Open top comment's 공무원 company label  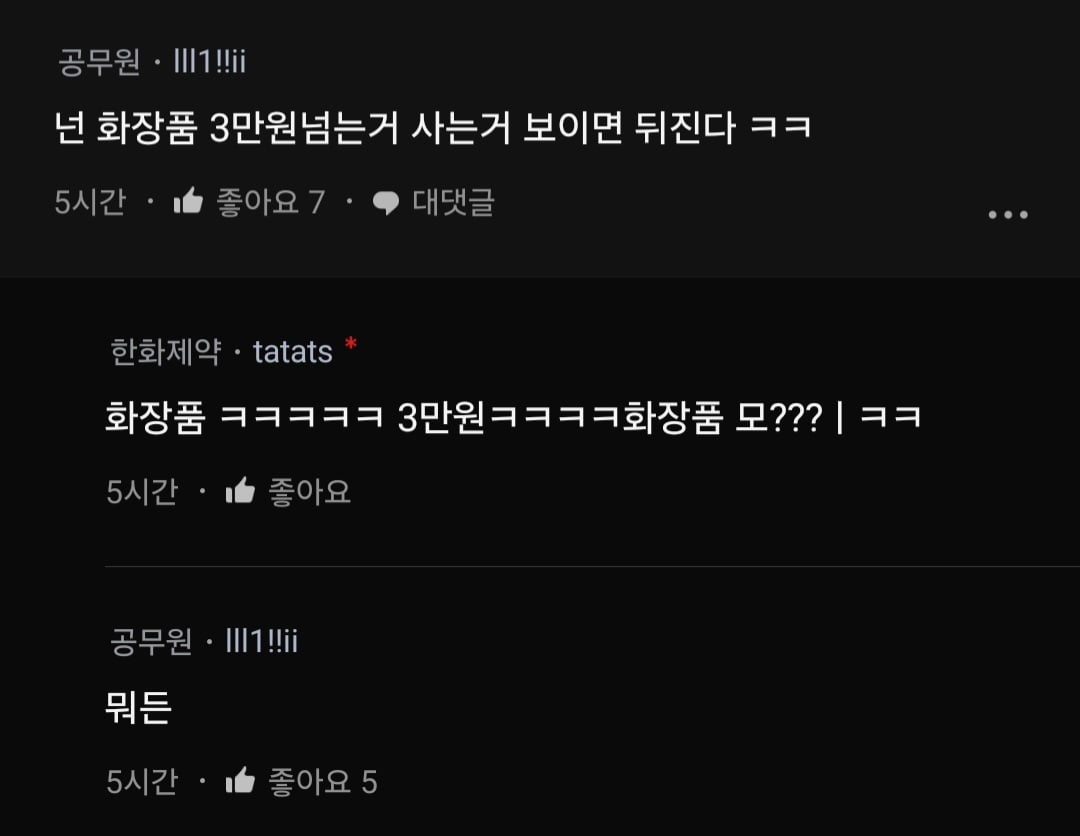point(99,62)
